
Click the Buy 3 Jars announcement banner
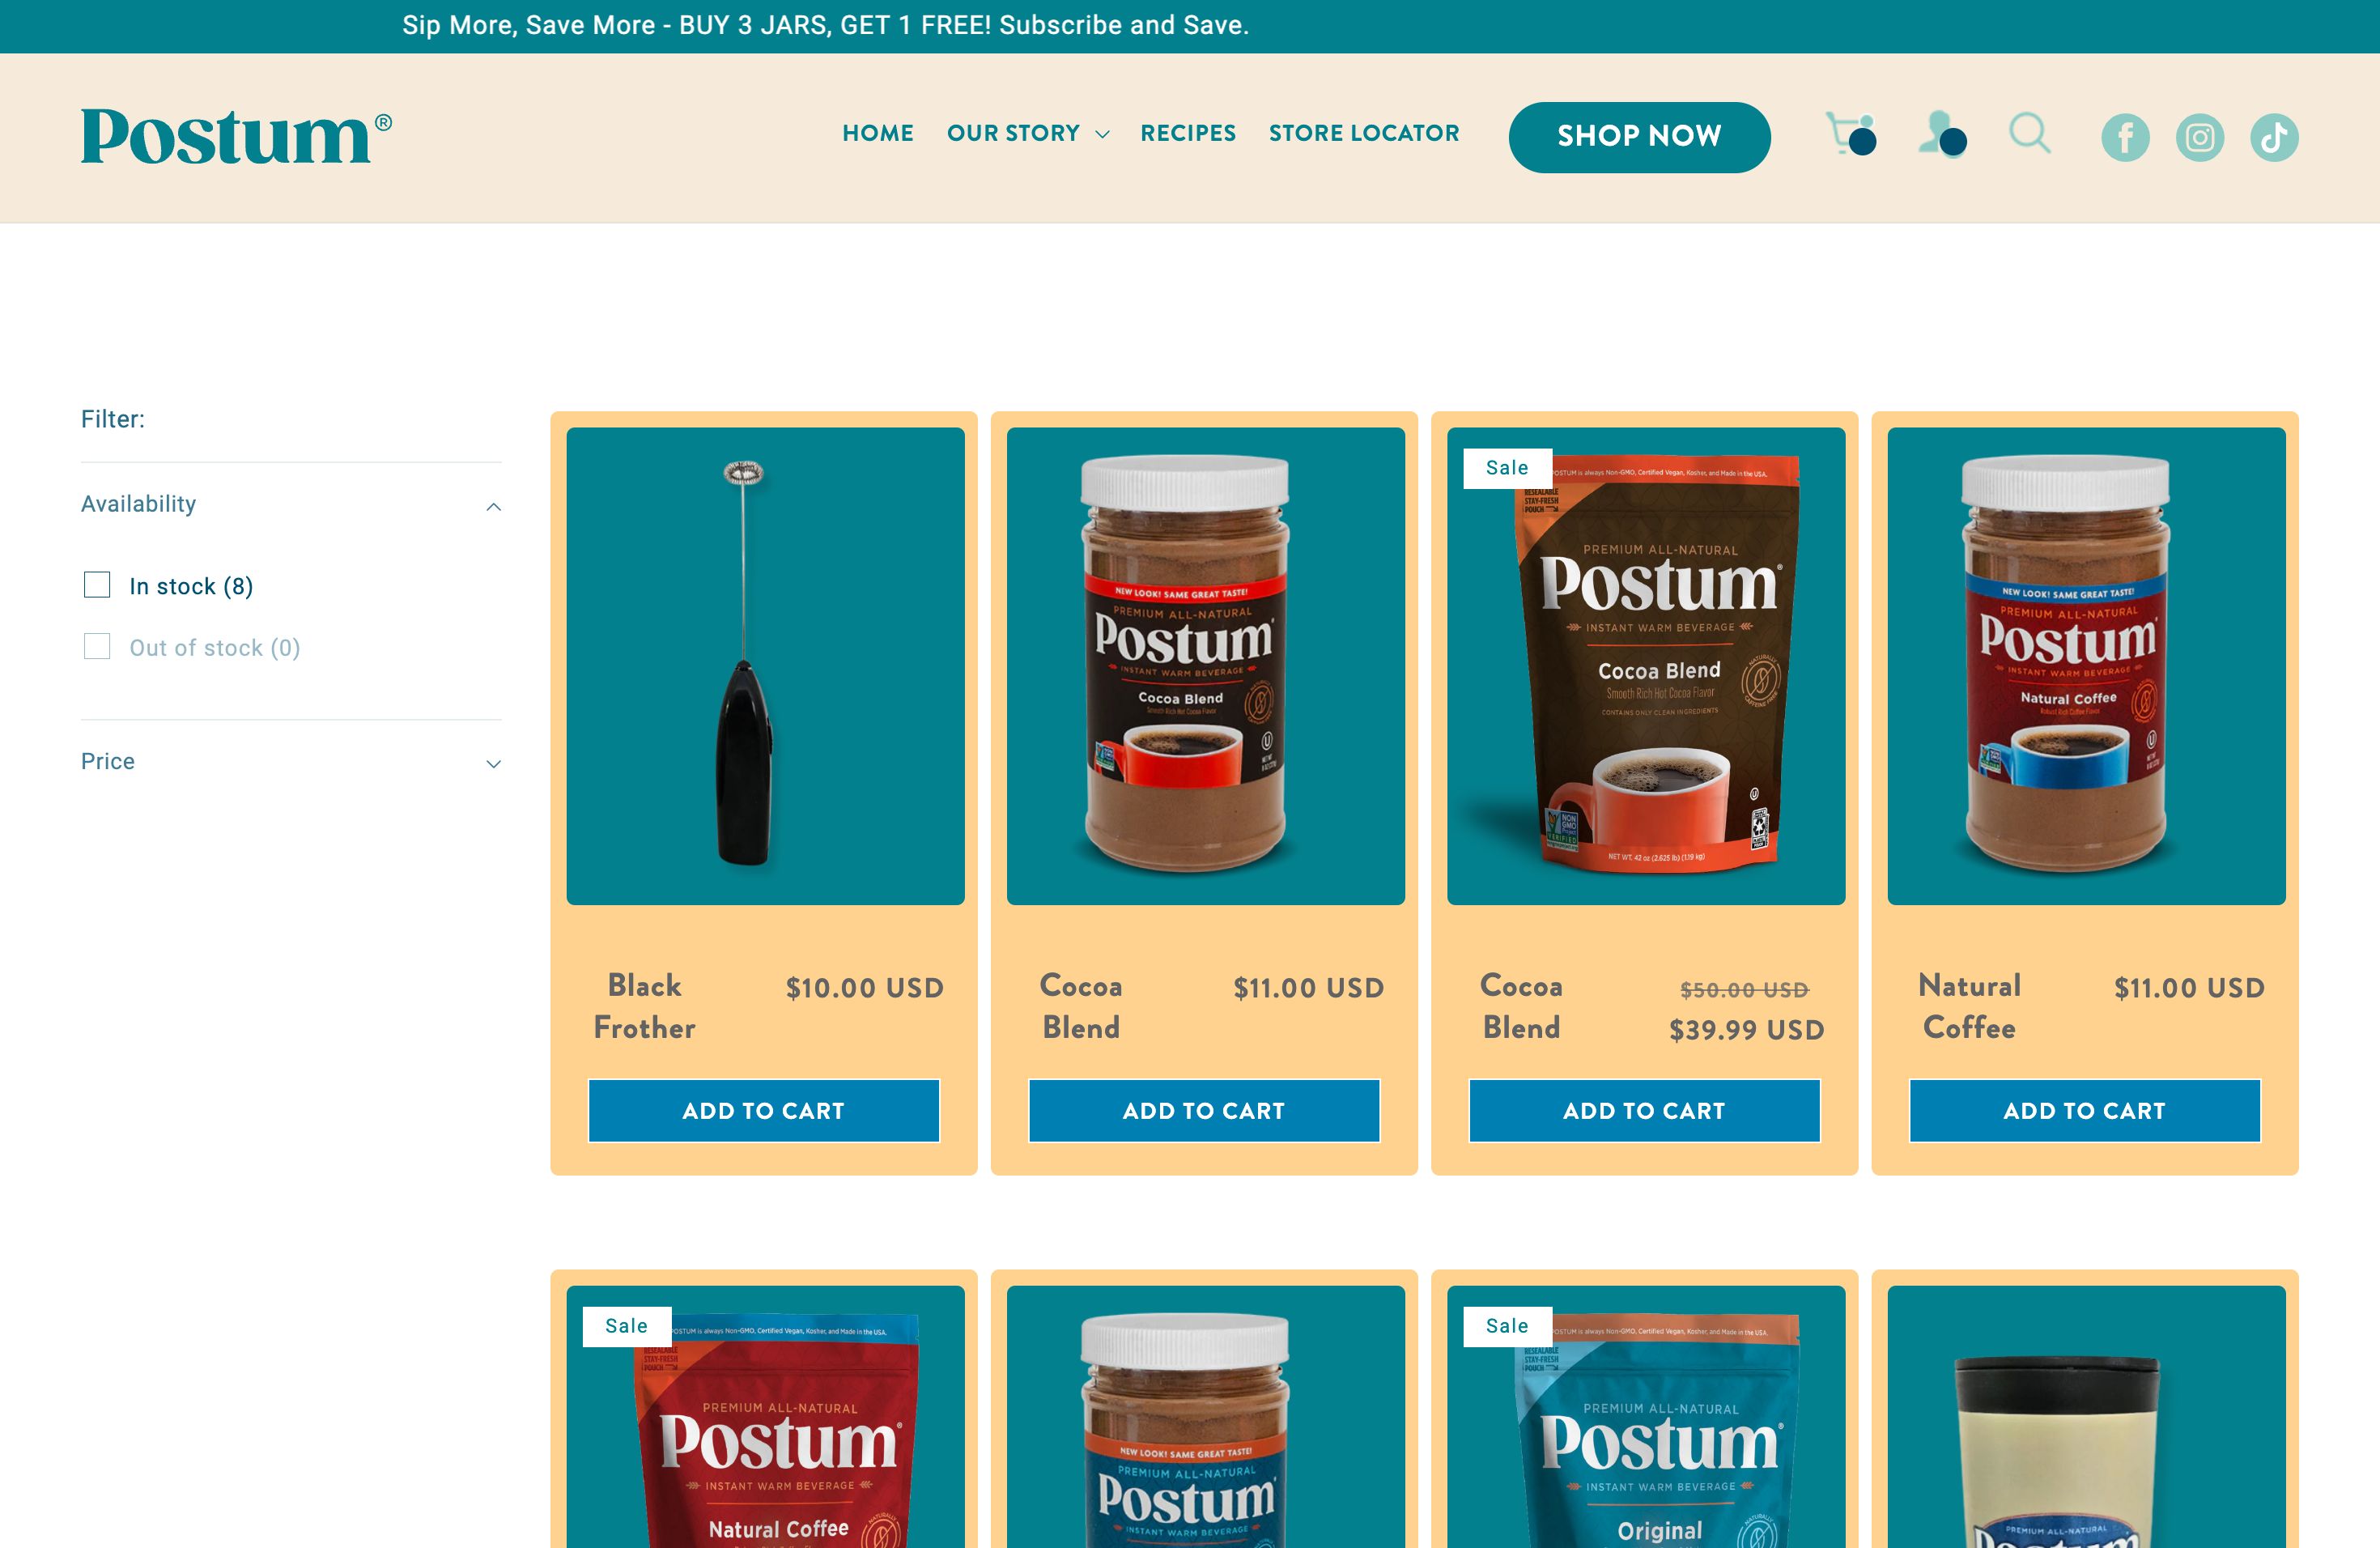pos(826,25)
